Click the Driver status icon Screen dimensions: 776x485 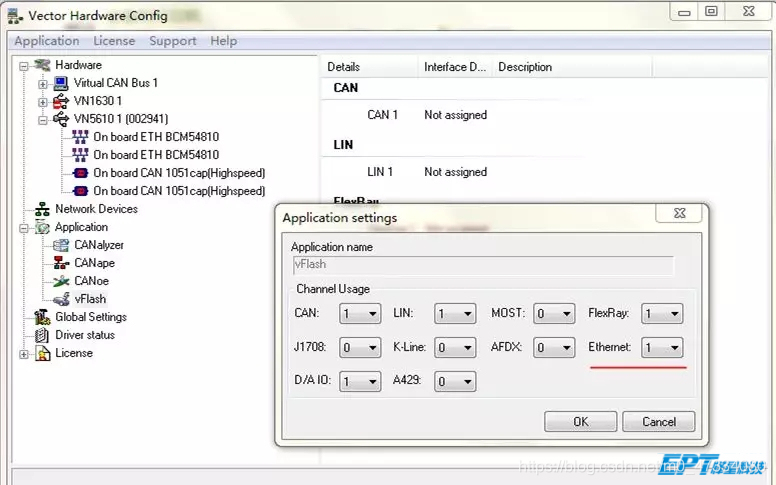tap(42, 335)
